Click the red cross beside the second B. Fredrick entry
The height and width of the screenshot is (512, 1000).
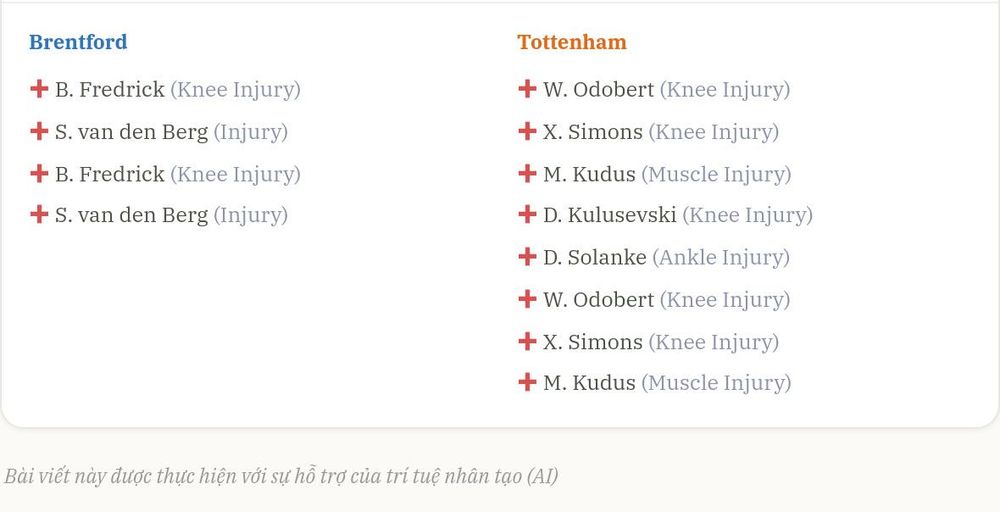pos(39,173)
